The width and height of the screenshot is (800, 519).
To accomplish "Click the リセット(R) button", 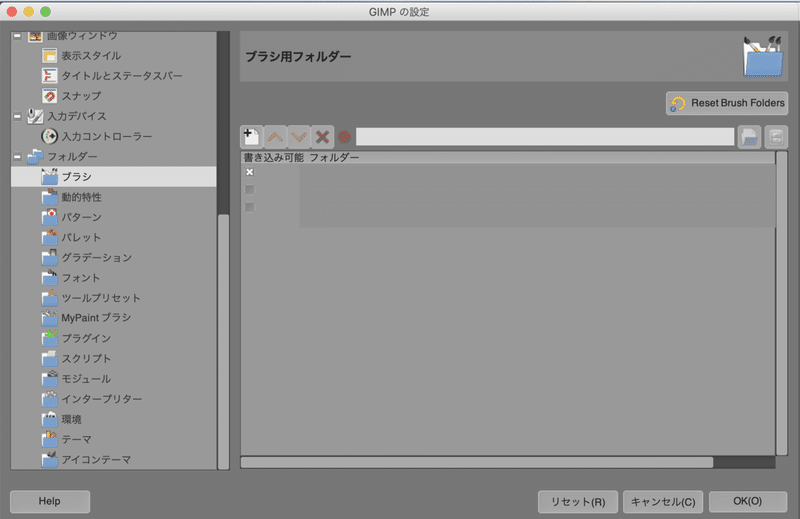I will click(x=578, y=502).
